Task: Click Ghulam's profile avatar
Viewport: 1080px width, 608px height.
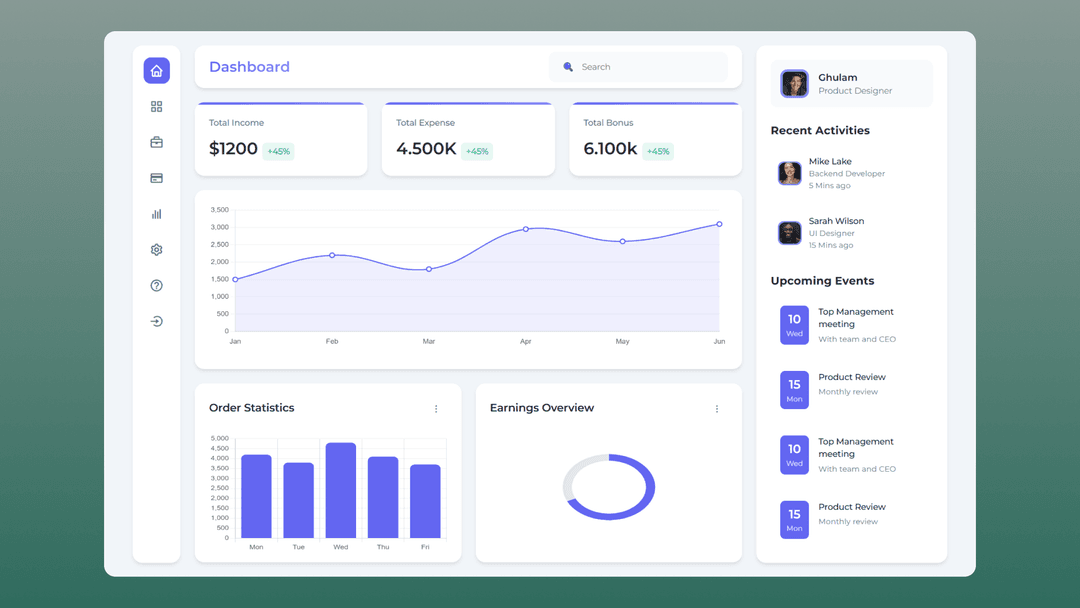Action: (793, 83)
